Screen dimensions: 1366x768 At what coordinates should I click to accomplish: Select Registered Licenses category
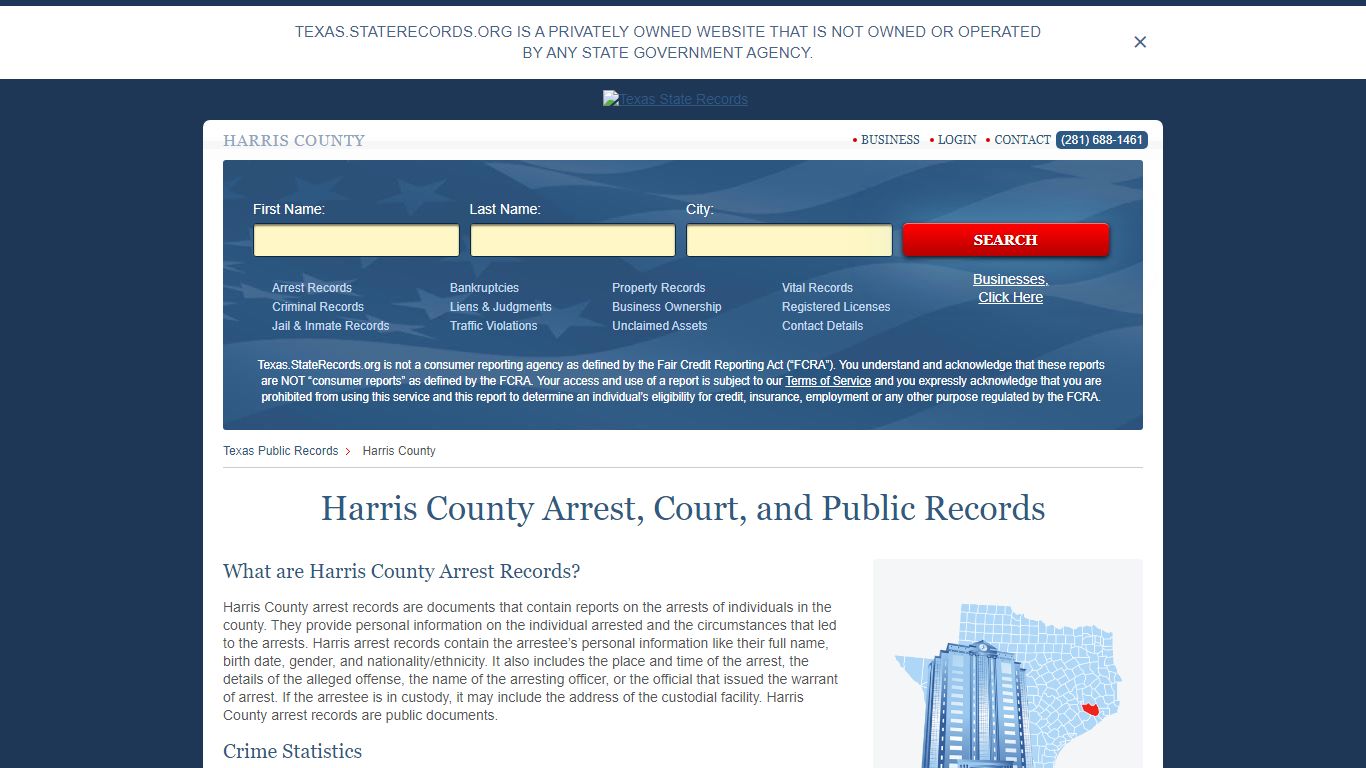836,307
